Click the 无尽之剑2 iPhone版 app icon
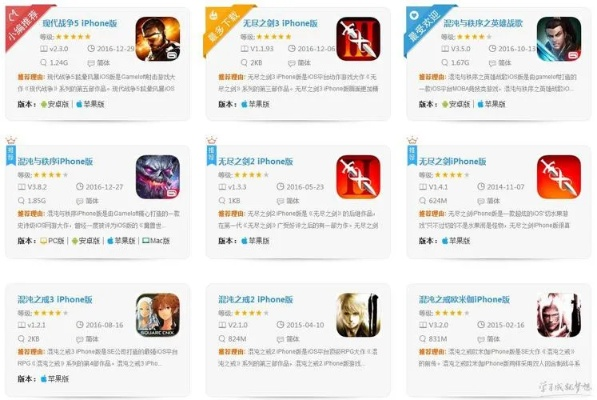The width and height of the screenshot is (597, 400). click(x=358, y=177)
